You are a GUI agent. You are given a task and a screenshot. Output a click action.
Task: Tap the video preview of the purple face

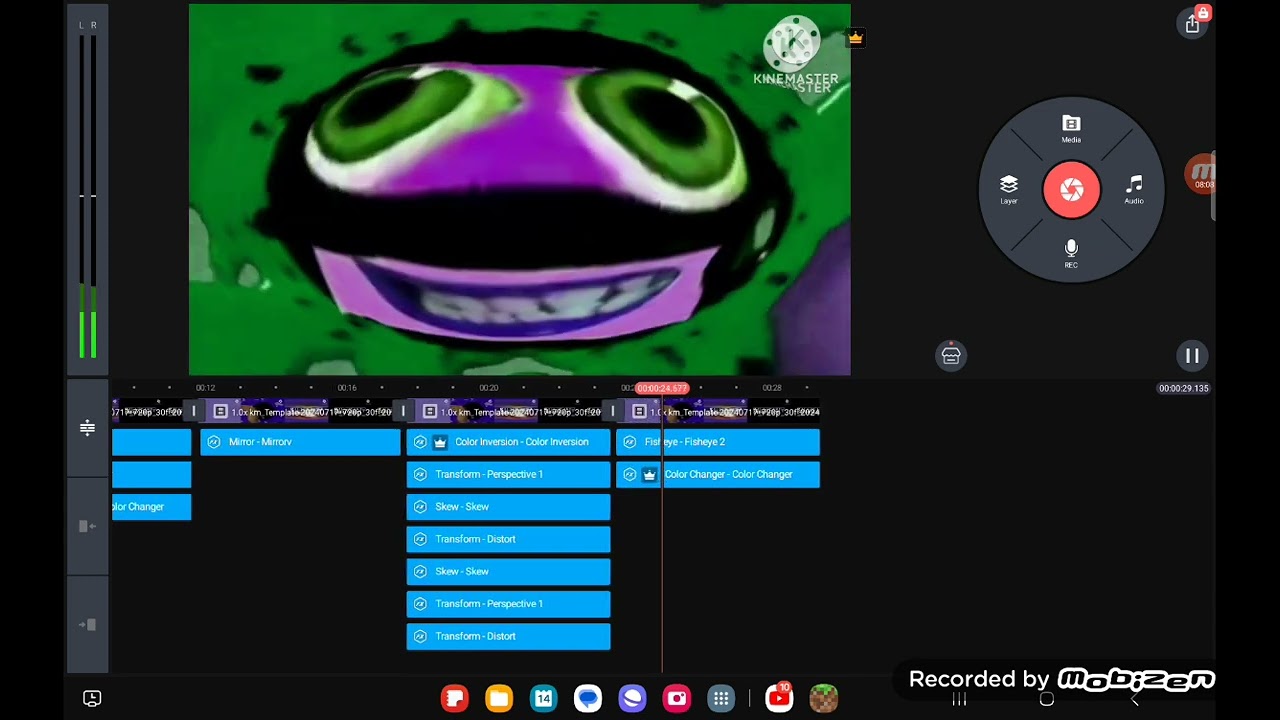(519, 189)
